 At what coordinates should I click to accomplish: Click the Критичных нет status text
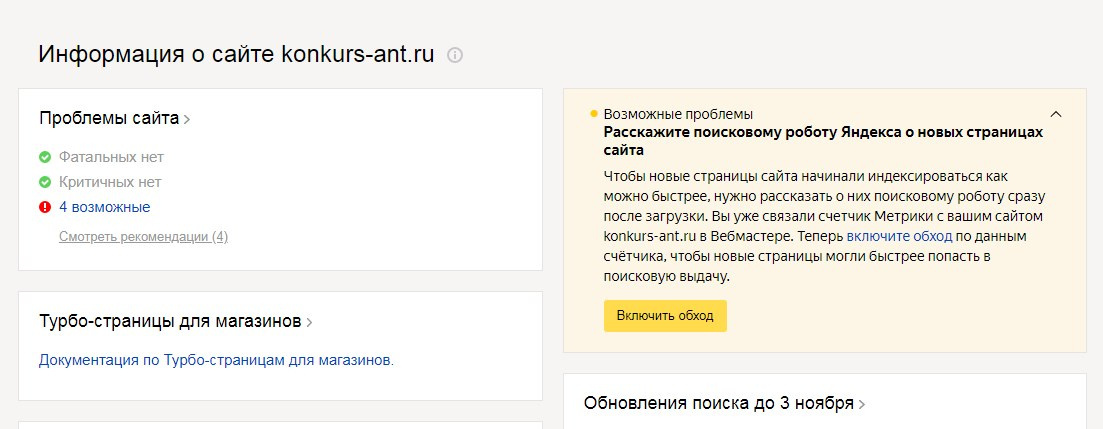110,182
